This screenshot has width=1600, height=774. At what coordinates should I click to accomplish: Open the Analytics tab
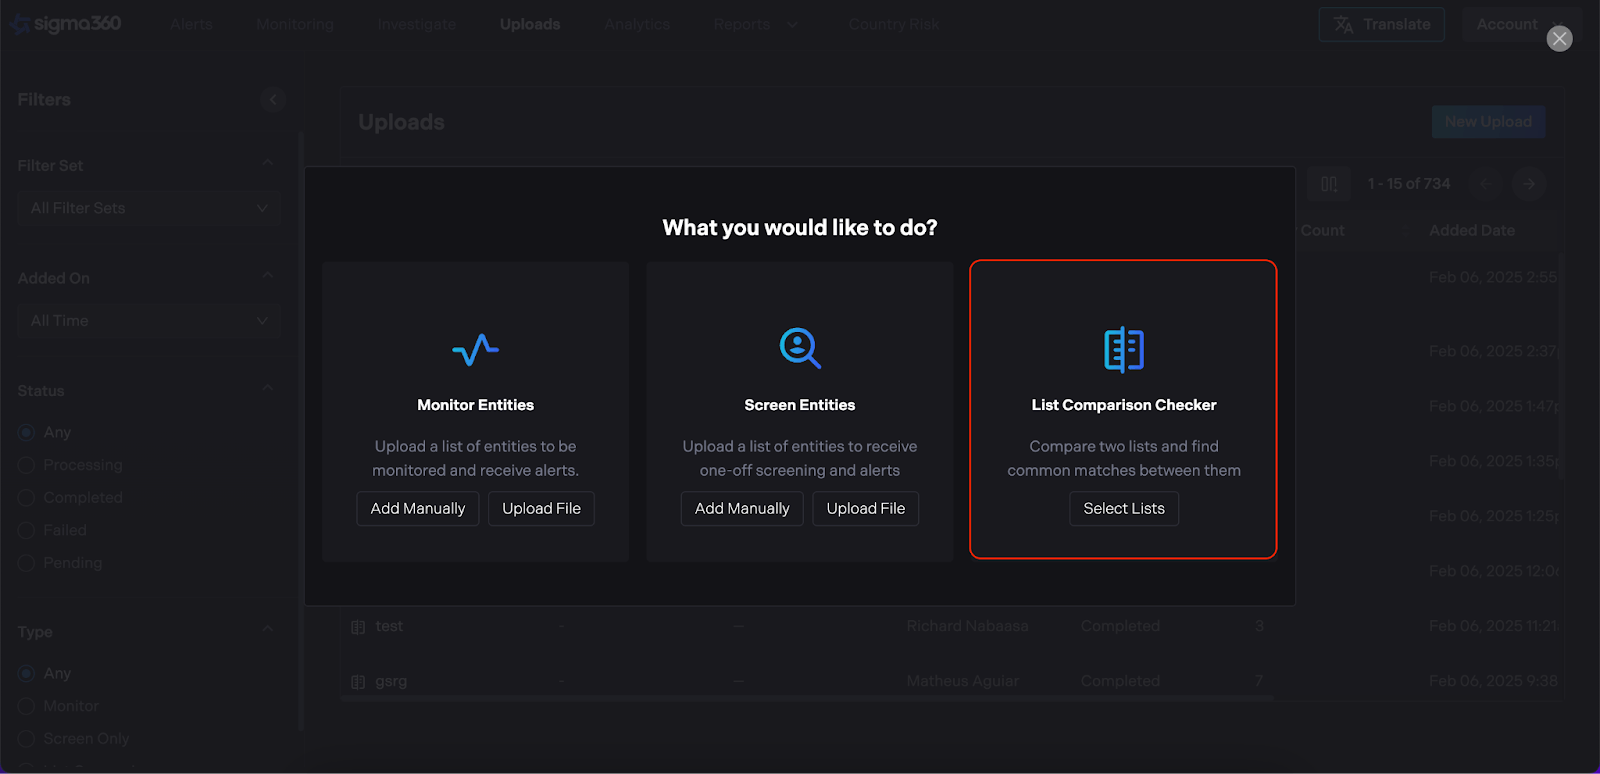click(636, 25)
